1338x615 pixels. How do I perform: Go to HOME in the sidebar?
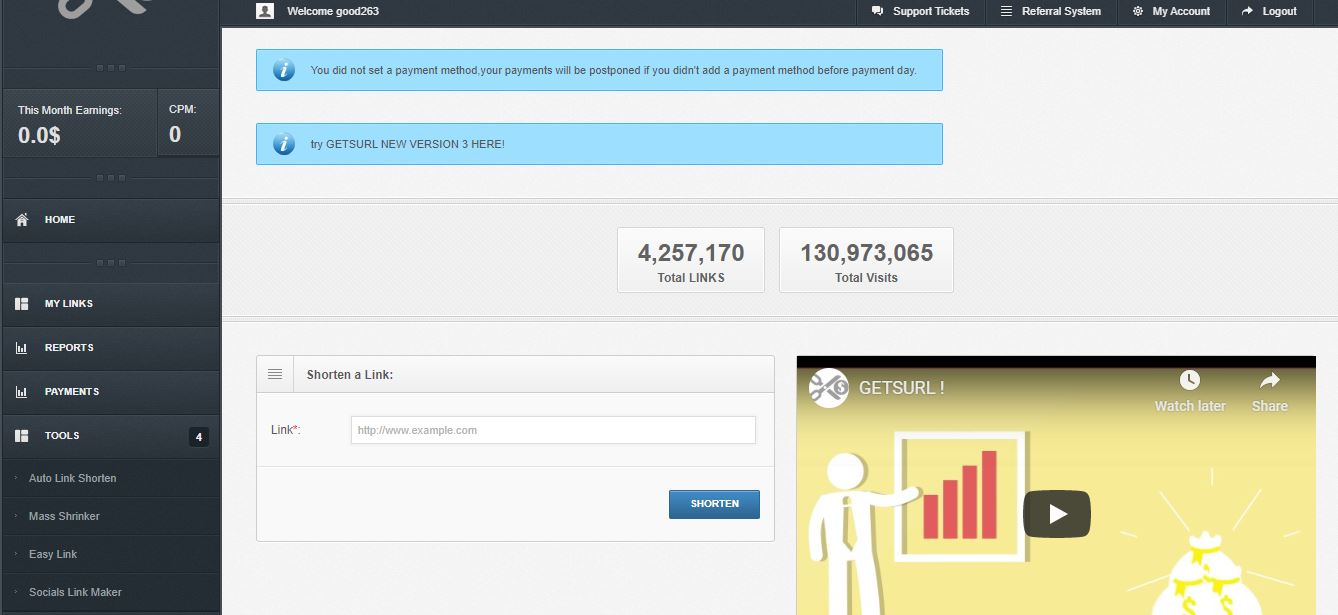point(111,220)
